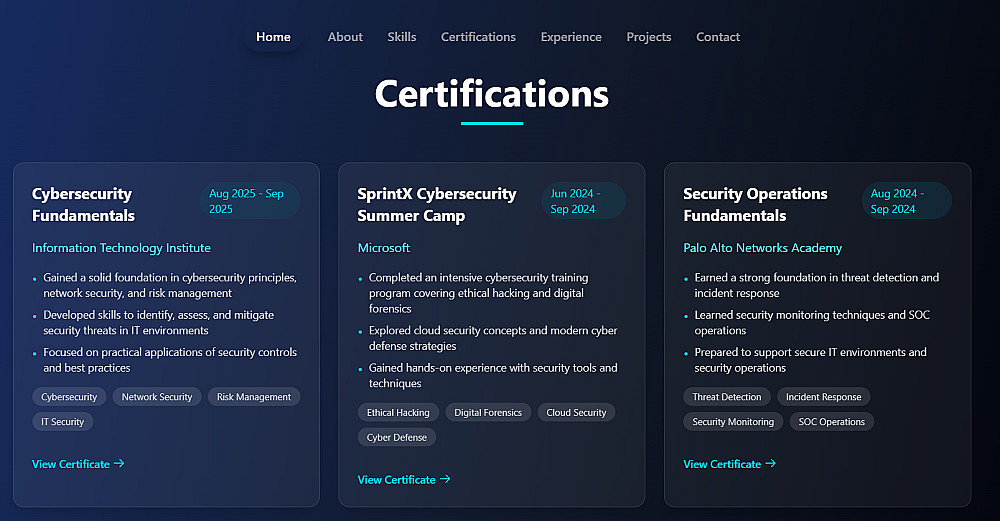
Task: Select the Threat Detection tag
Action: tap(727, 397)
